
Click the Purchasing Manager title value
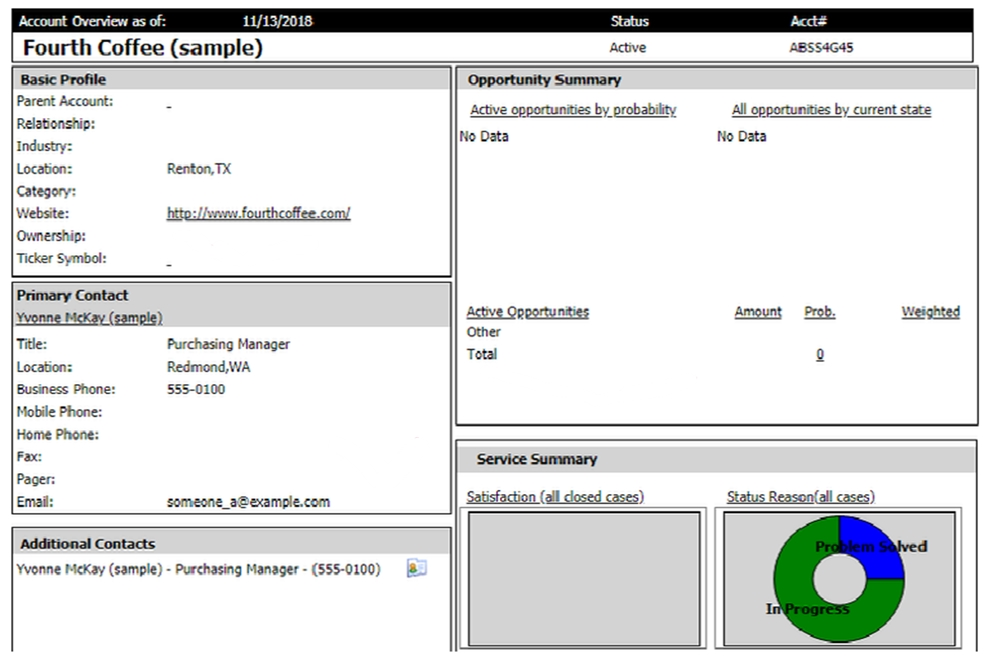coord(228,344)
